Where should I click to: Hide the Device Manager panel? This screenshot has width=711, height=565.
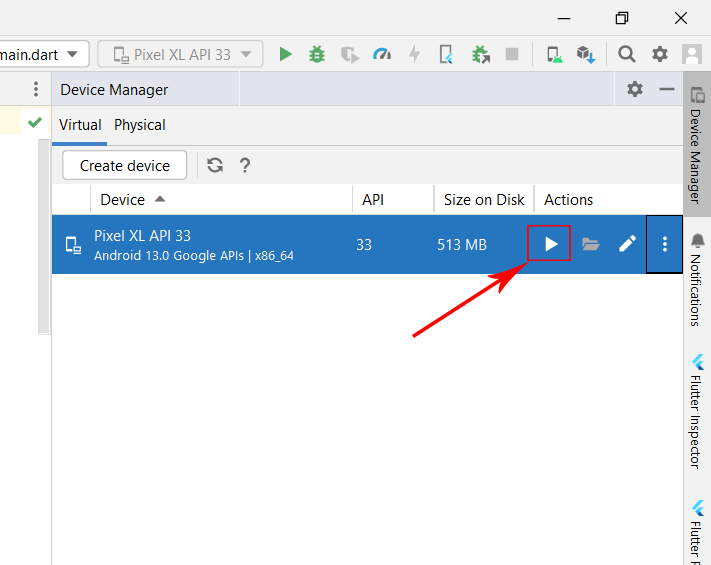(x=667, y=89)
